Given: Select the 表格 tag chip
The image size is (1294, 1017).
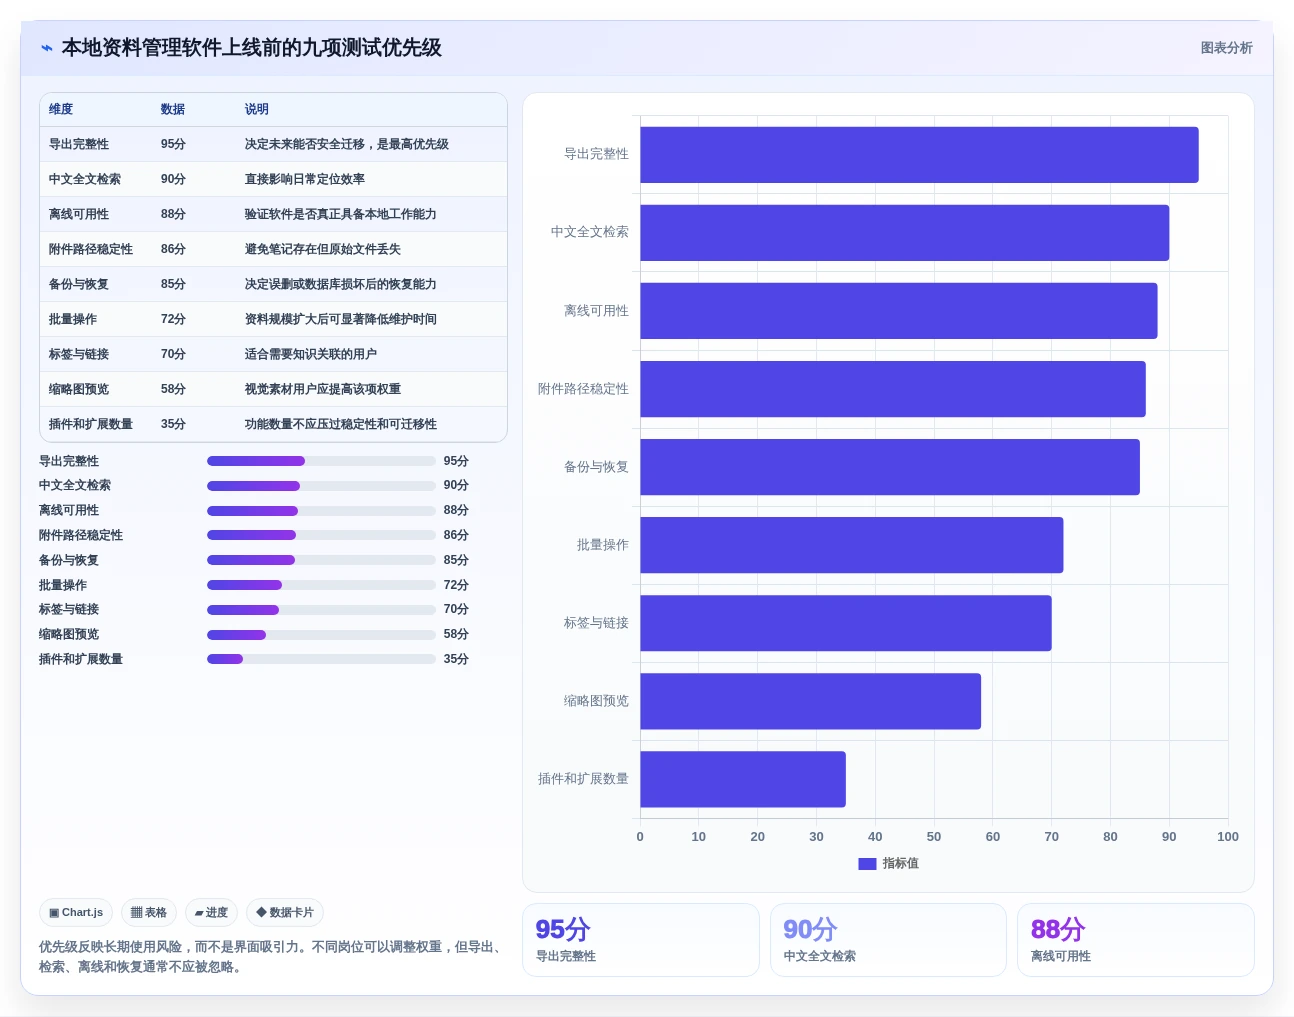Looking at the screenshot, I should (x=149, y=913).
